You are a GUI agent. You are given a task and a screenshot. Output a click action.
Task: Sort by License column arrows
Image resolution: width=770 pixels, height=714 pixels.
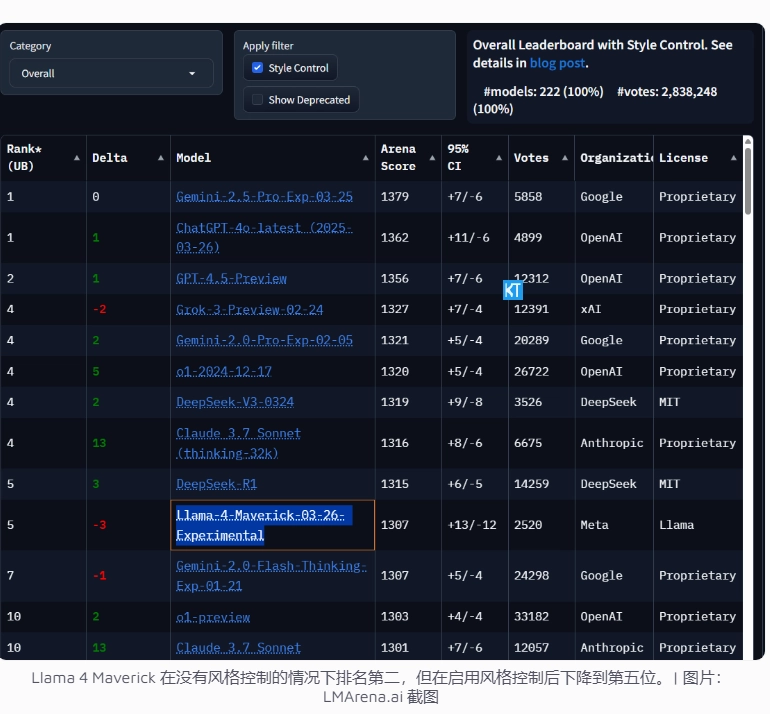[733, 158]
